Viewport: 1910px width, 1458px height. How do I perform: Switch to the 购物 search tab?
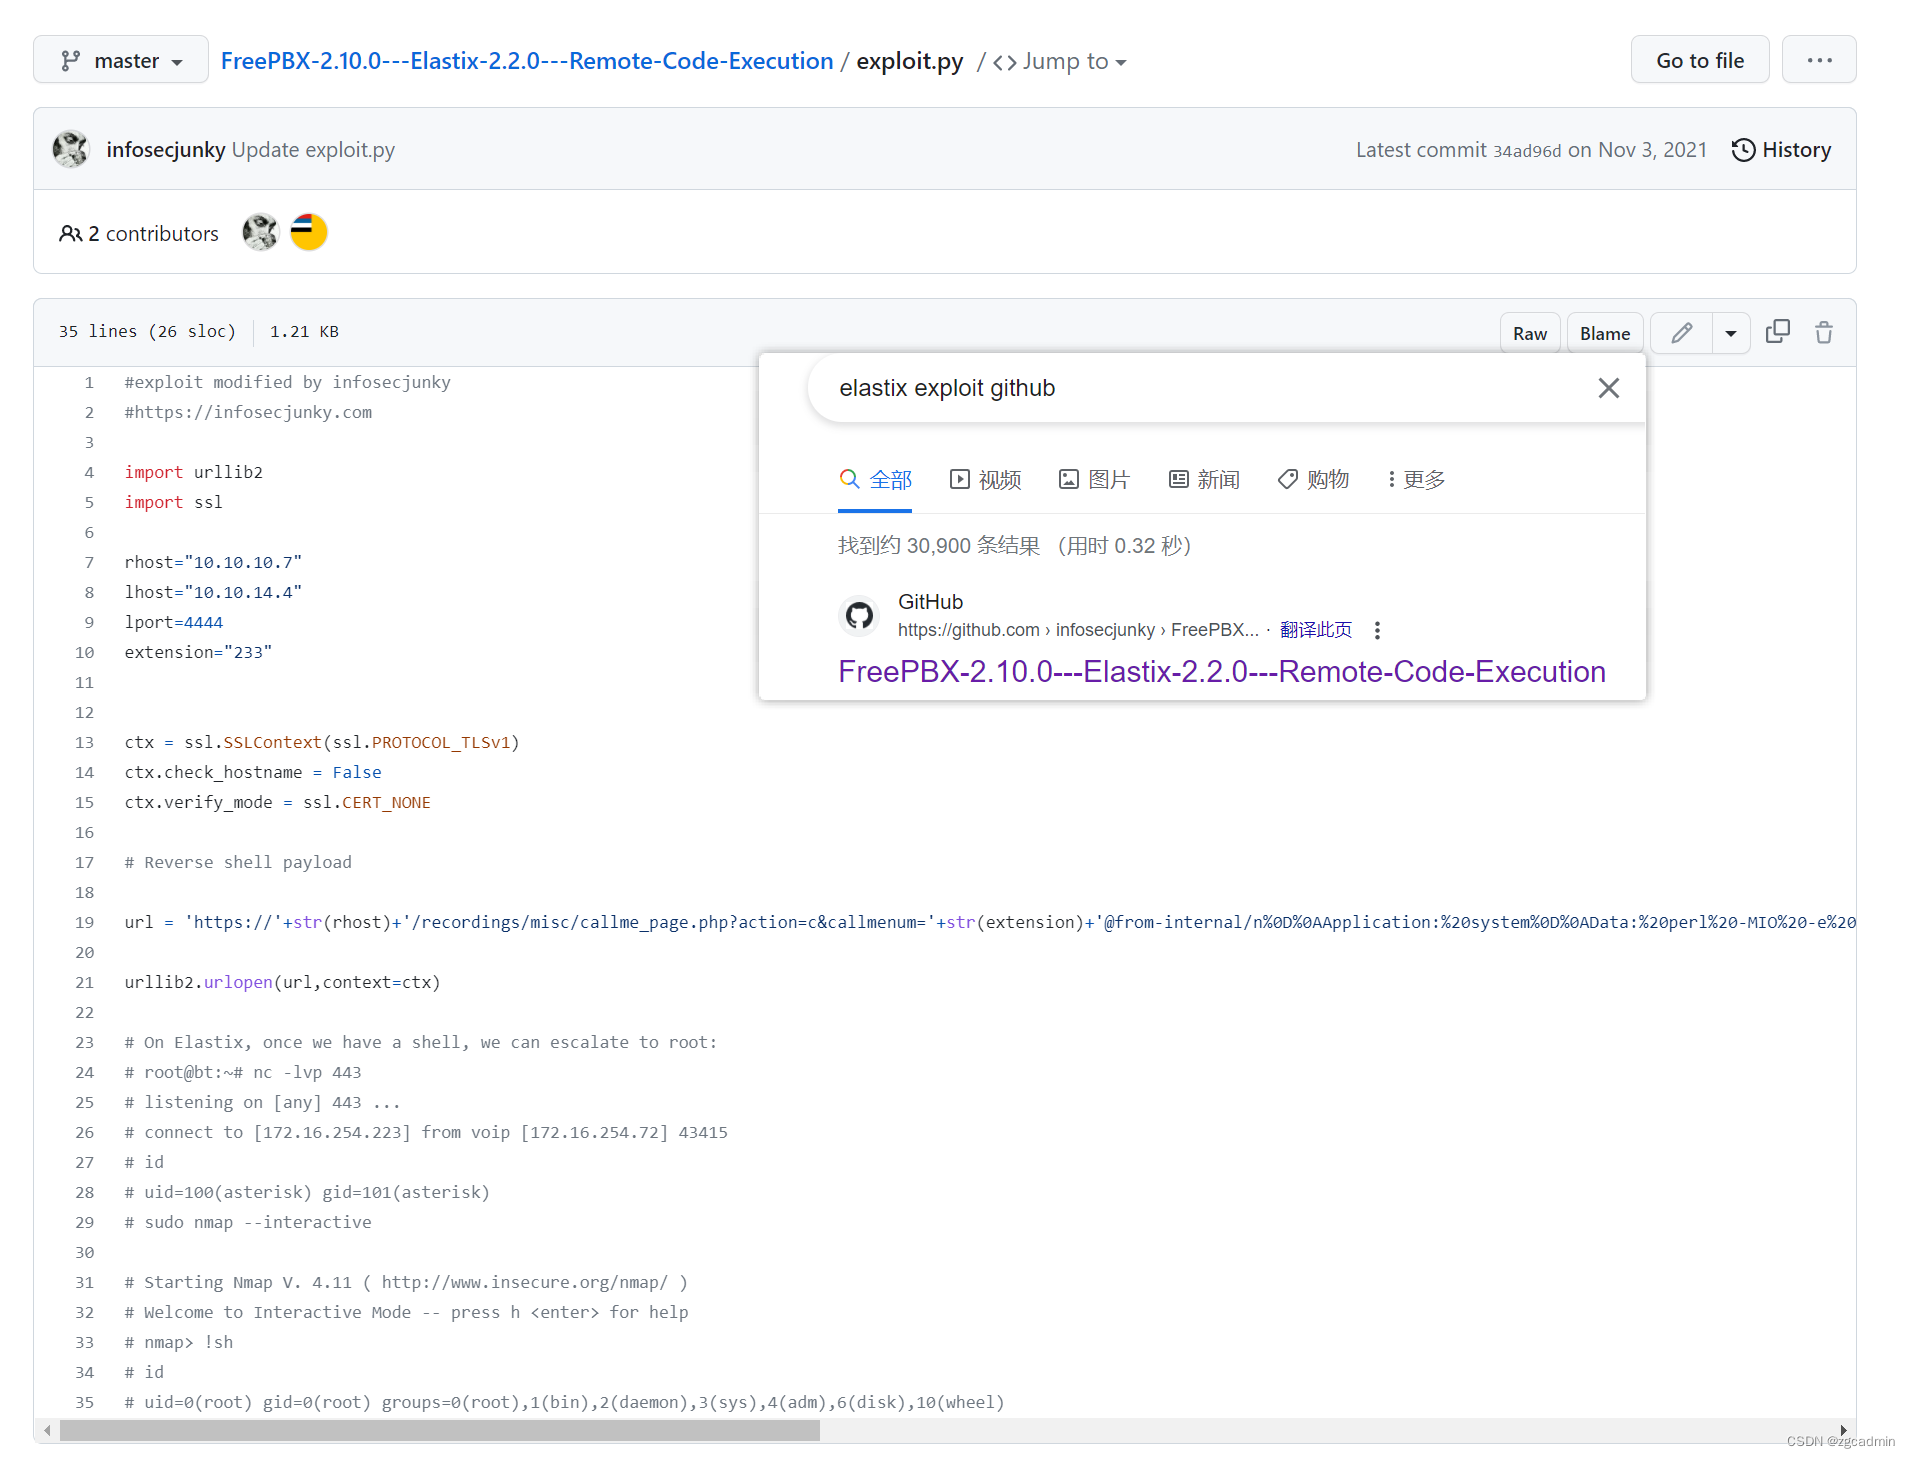pyautogui.click(x=1313, y=480)
